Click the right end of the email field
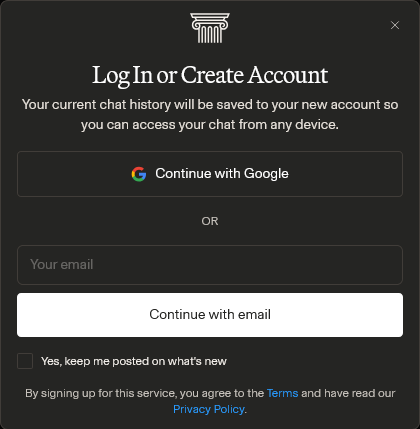Screen dimensions: 420x429 pyautogui.click(x=390, y=265)
